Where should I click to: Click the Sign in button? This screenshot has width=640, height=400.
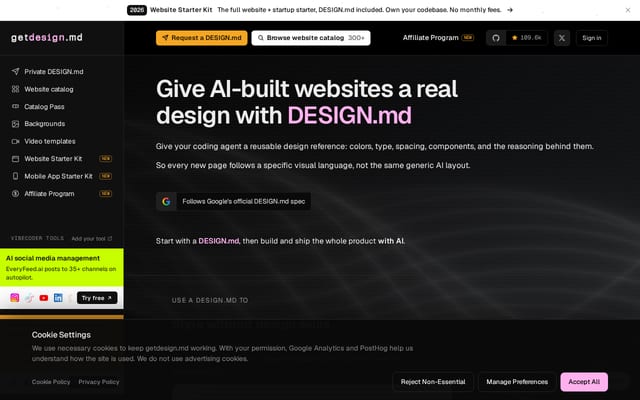click(x=591, y=38)
